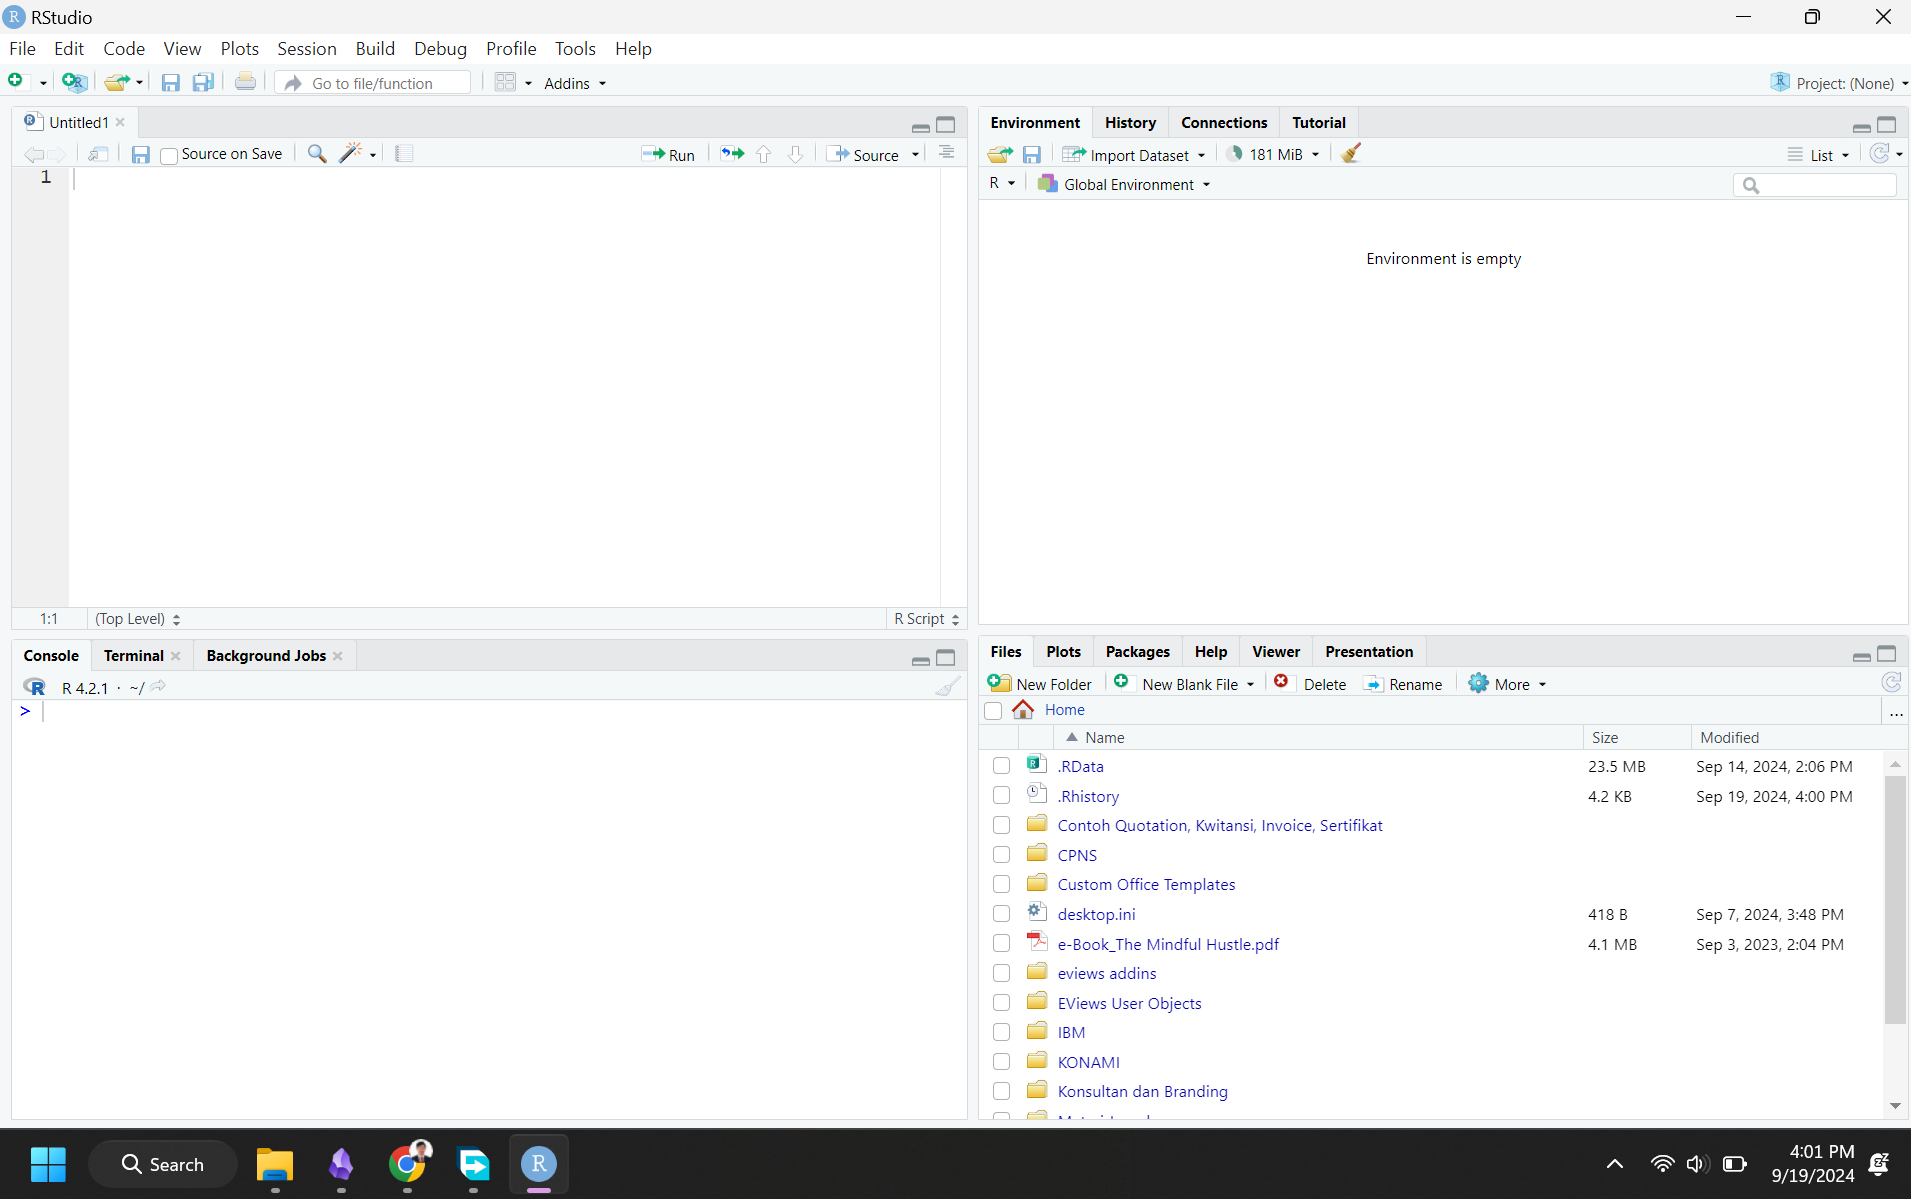Screen dimensions: 1911x1199
Task: Toggle the Source on Save checkbox
Action: point(169,155)
